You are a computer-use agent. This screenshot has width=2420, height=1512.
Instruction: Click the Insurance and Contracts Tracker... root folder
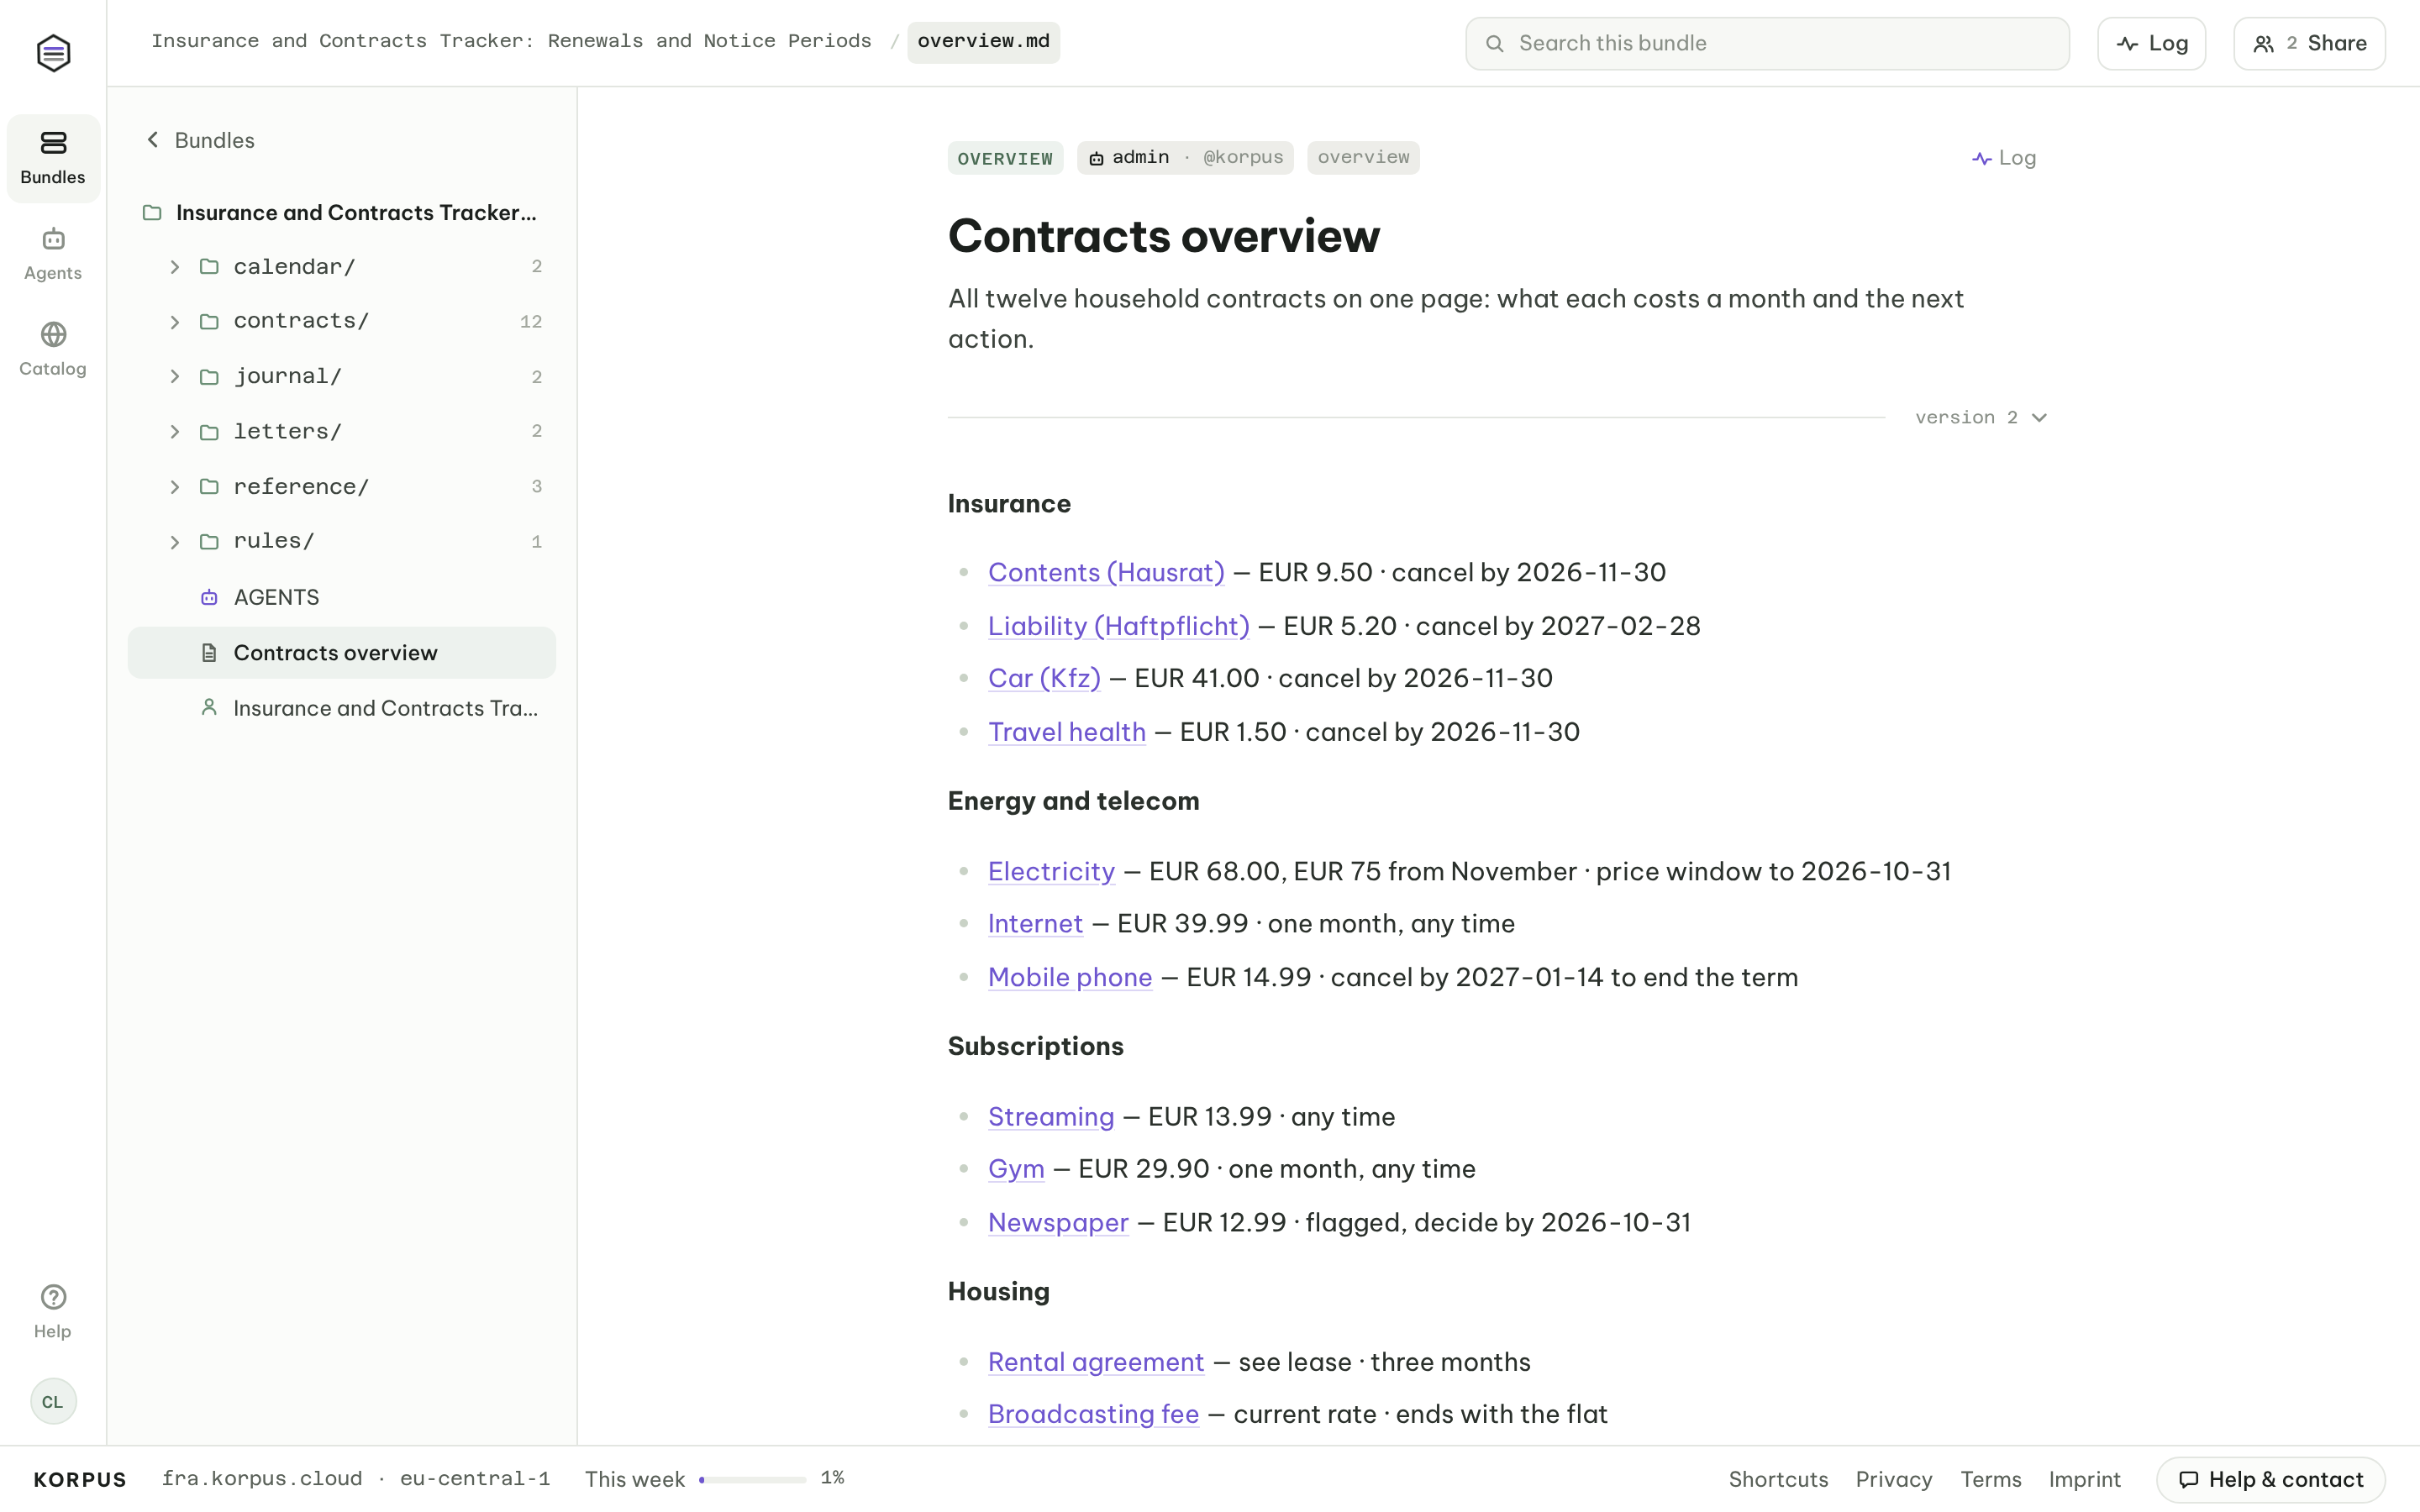[x=342, y=213]
